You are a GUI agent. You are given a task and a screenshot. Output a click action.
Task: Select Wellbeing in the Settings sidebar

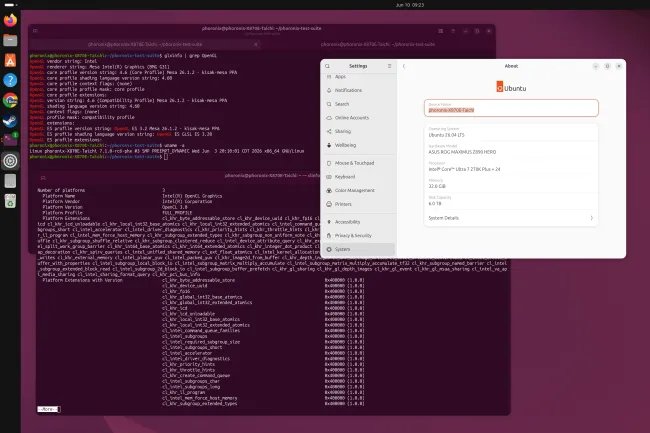(x=359, y=145)
